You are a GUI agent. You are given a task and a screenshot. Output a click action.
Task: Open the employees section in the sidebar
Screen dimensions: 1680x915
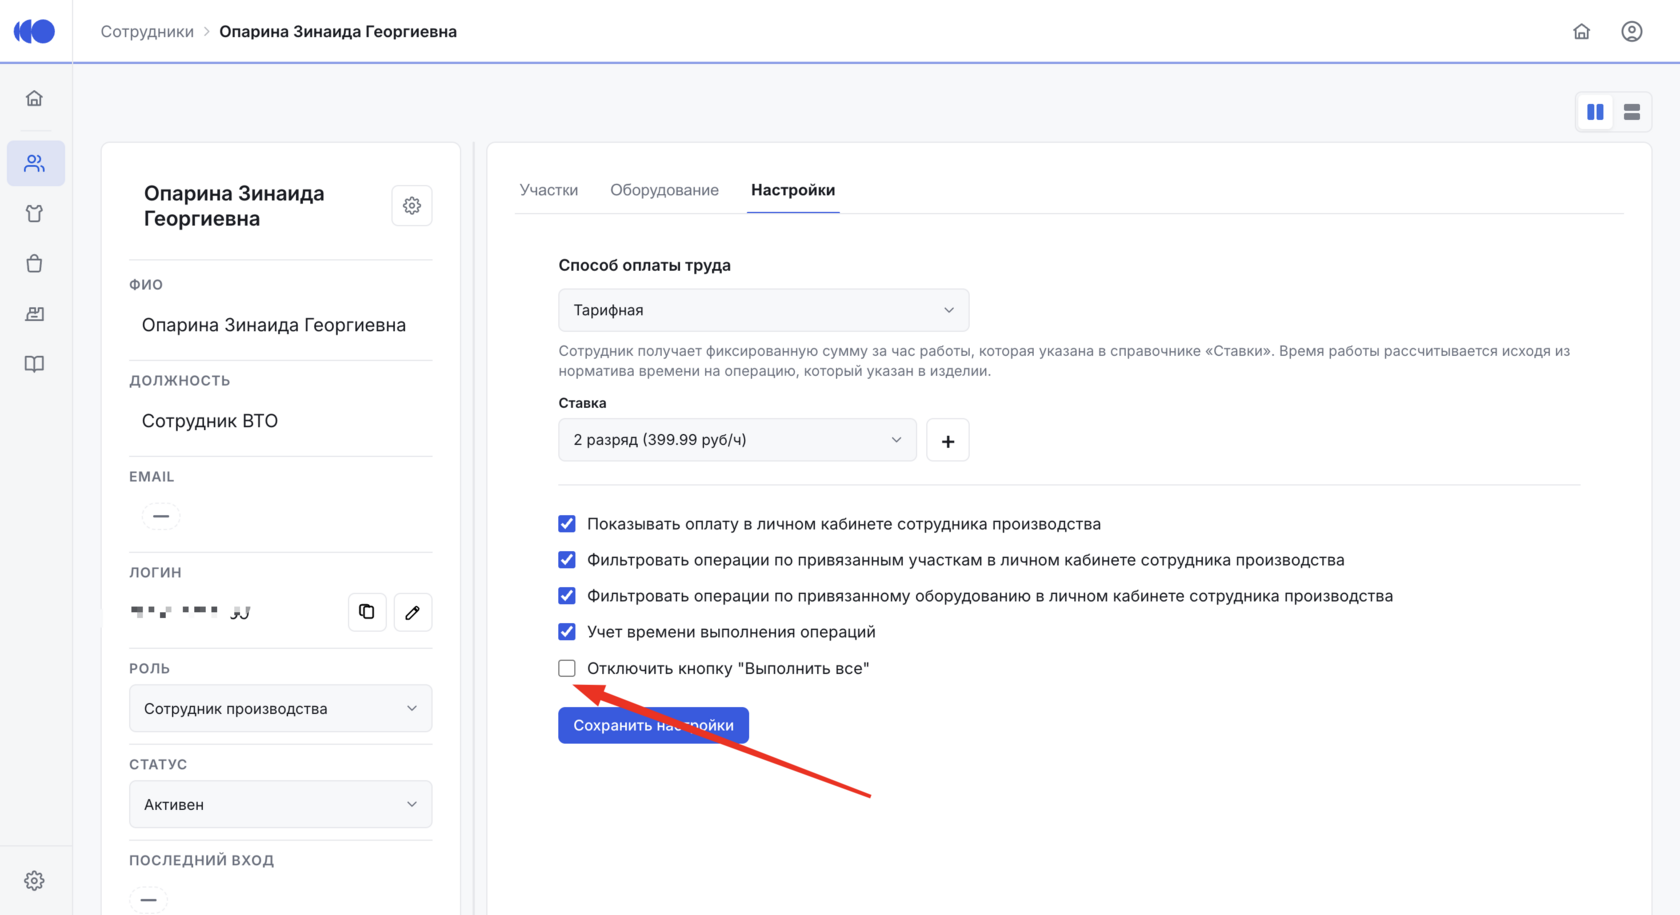pos(35,163)
